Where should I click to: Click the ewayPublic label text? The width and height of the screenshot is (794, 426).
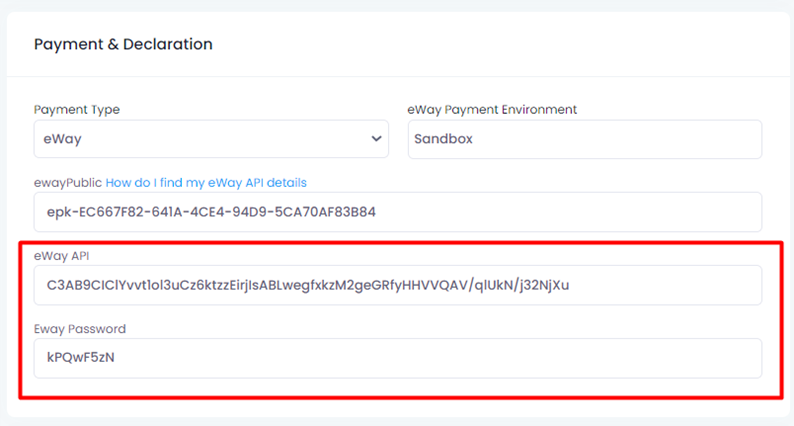[68, 182]
